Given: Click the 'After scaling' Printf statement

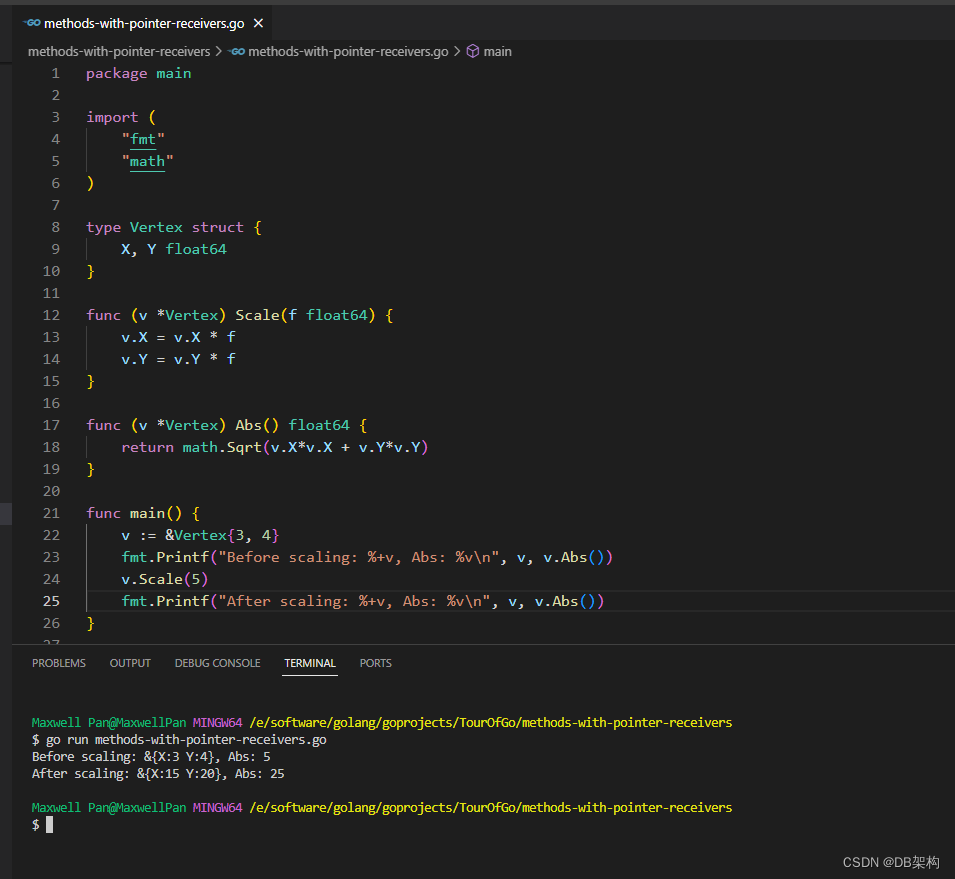Looking at the screenshot, I should (x=362, y=601).
